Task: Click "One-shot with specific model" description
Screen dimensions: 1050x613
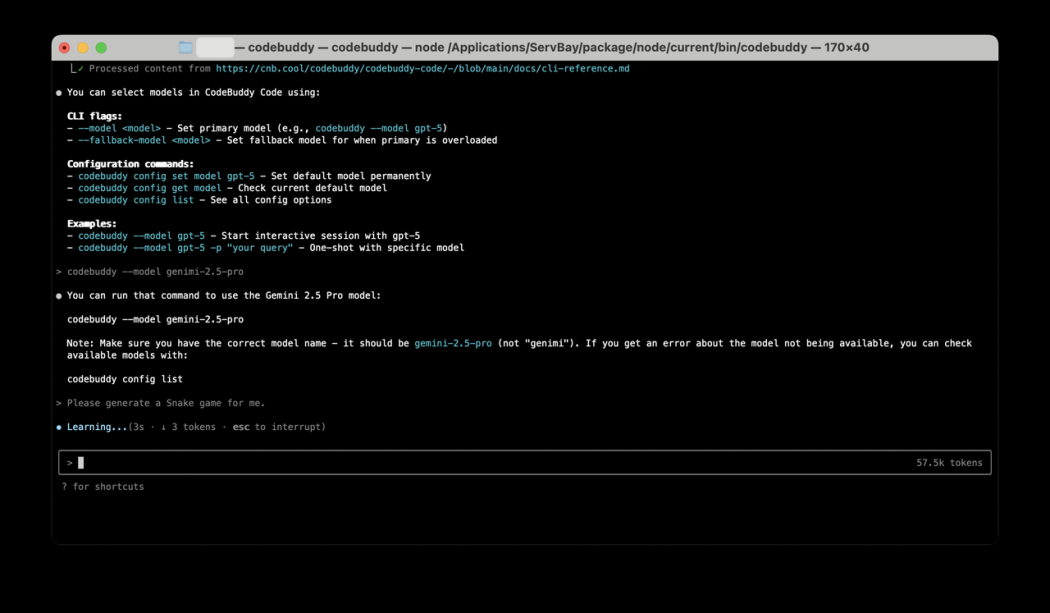Action: (x=386, y=247)
